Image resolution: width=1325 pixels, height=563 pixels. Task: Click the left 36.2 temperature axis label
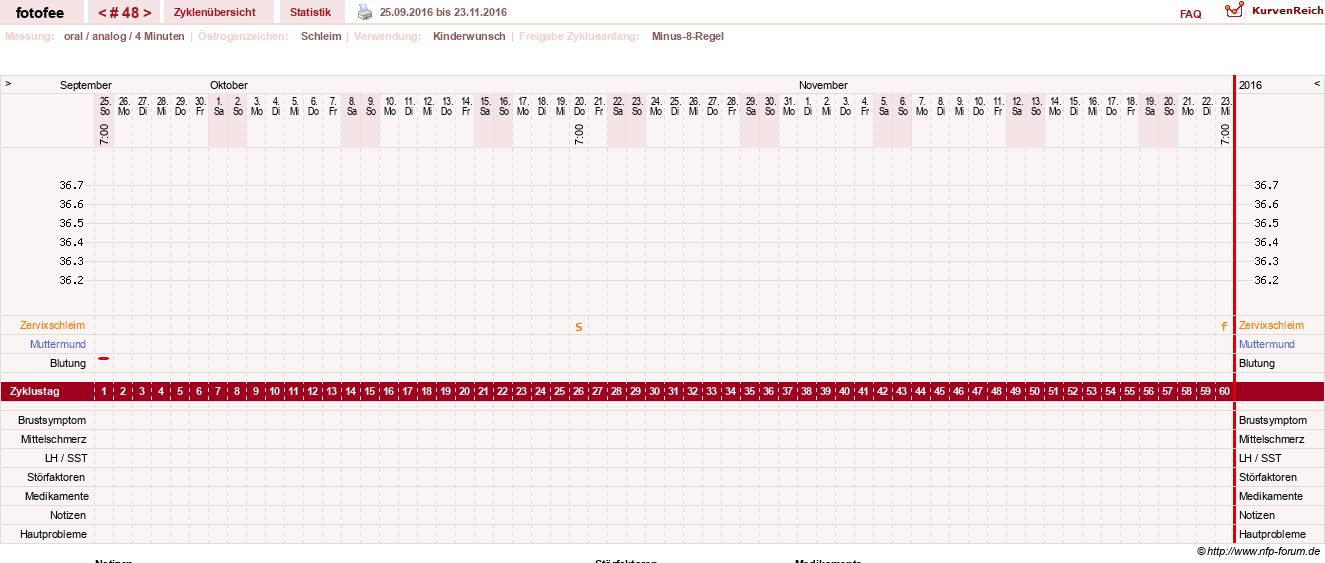click(72, 280)
